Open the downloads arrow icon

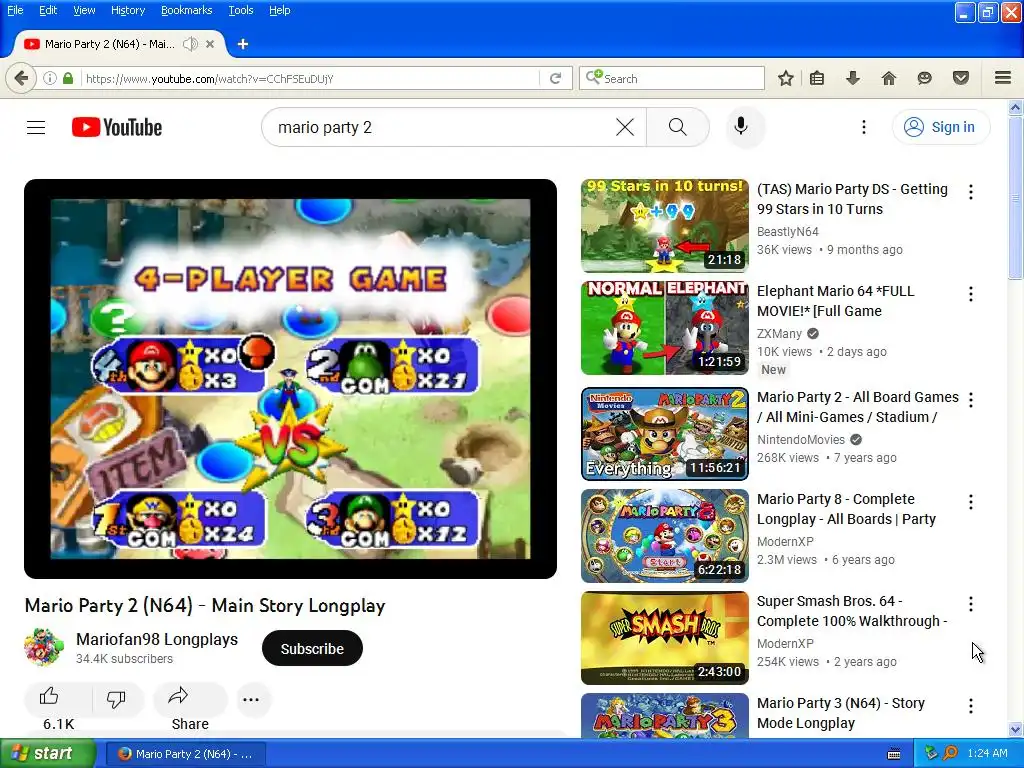coord(853,78)
